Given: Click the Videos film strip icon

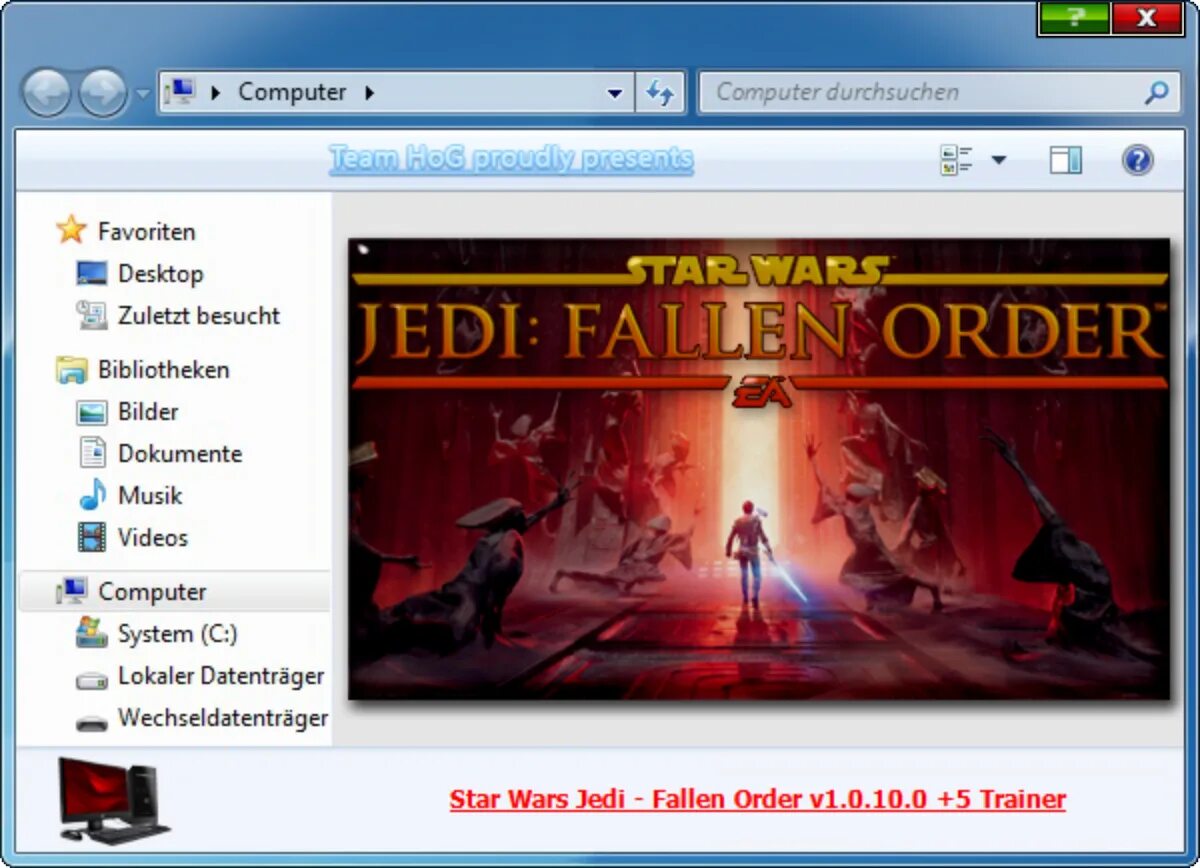Looking at the screenshot, I should [x=92, y=537].
